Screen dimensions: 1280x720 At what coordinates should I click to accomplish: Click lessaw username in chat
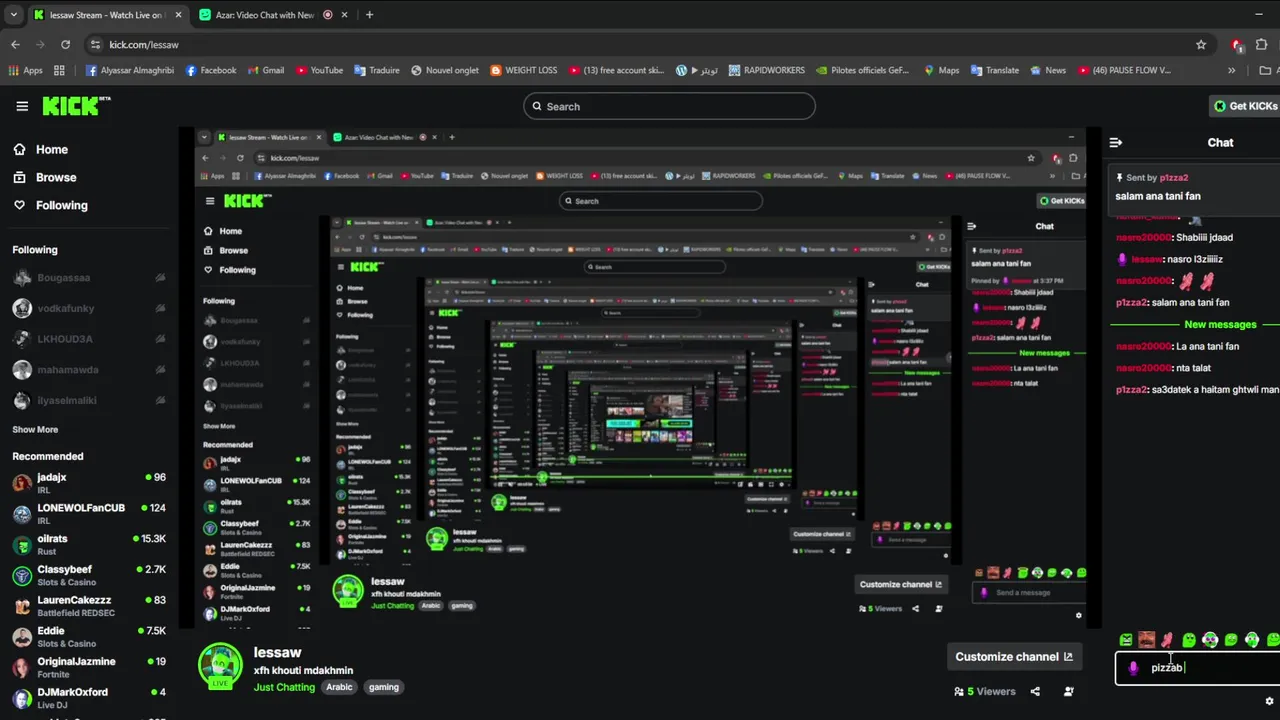1147,259
